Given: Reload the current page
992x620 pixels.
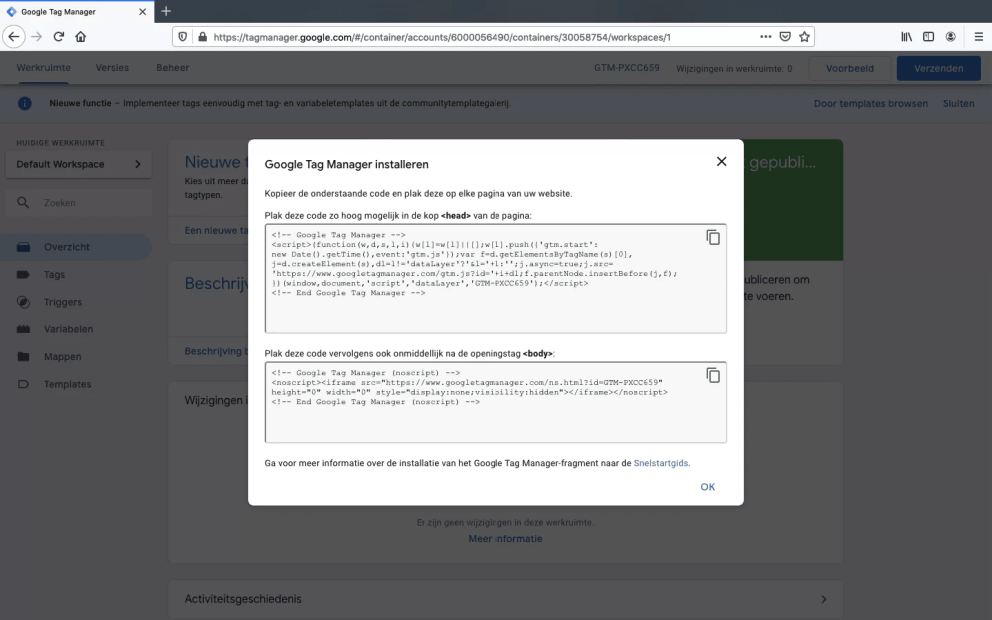Looking at the screenshot, I should coord(59,37).
